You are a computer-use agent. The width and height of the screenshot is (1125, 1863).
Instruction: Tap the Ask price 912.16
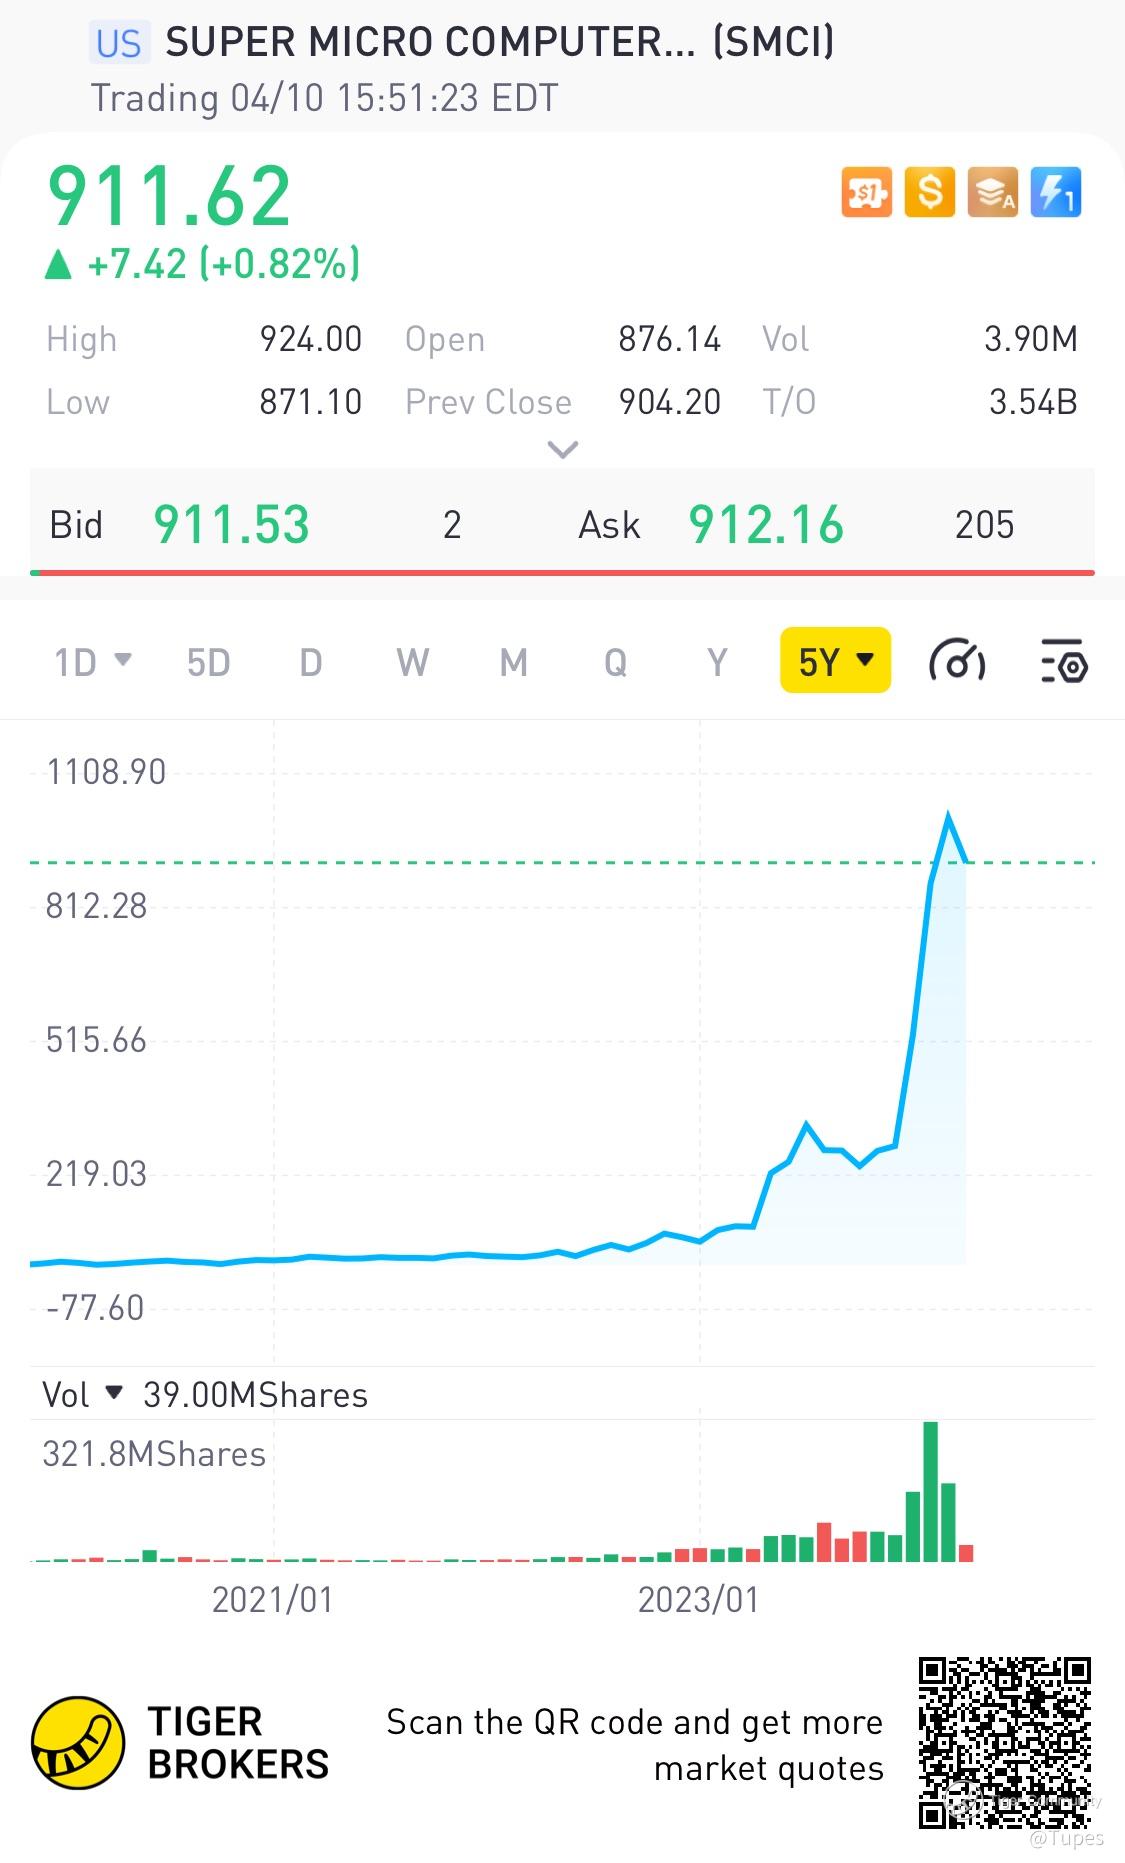coord(766,524)
